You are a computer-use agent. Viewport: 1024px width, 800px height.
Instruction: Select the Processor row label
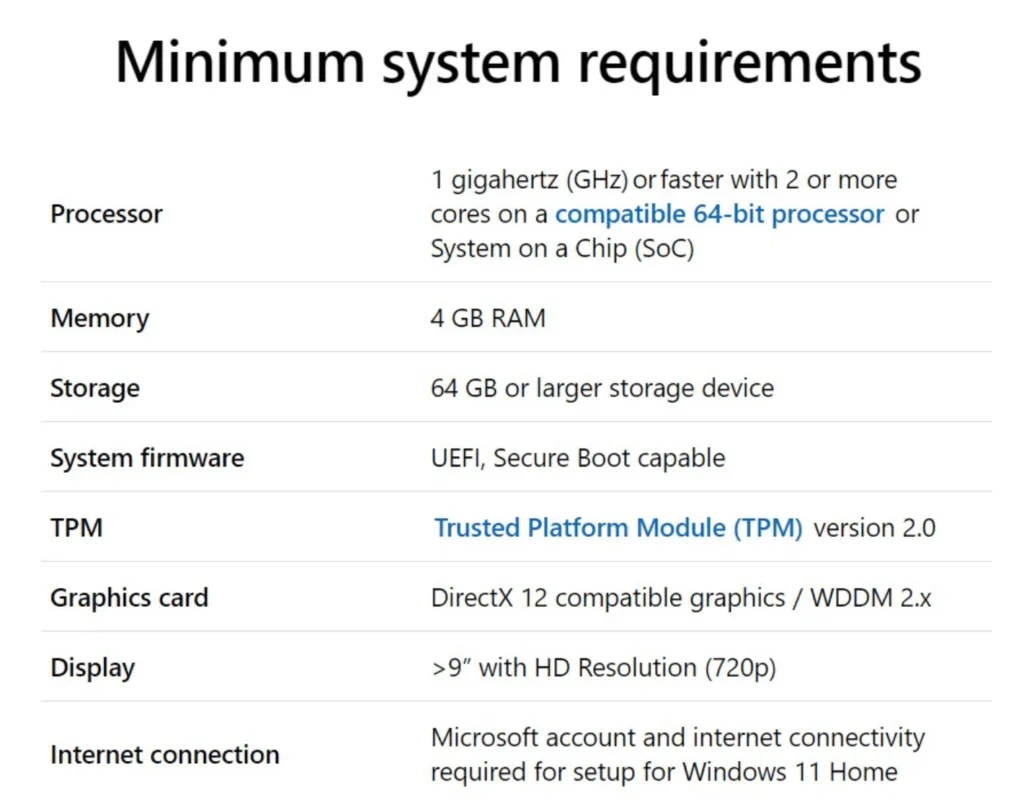(x=106, y=214)
